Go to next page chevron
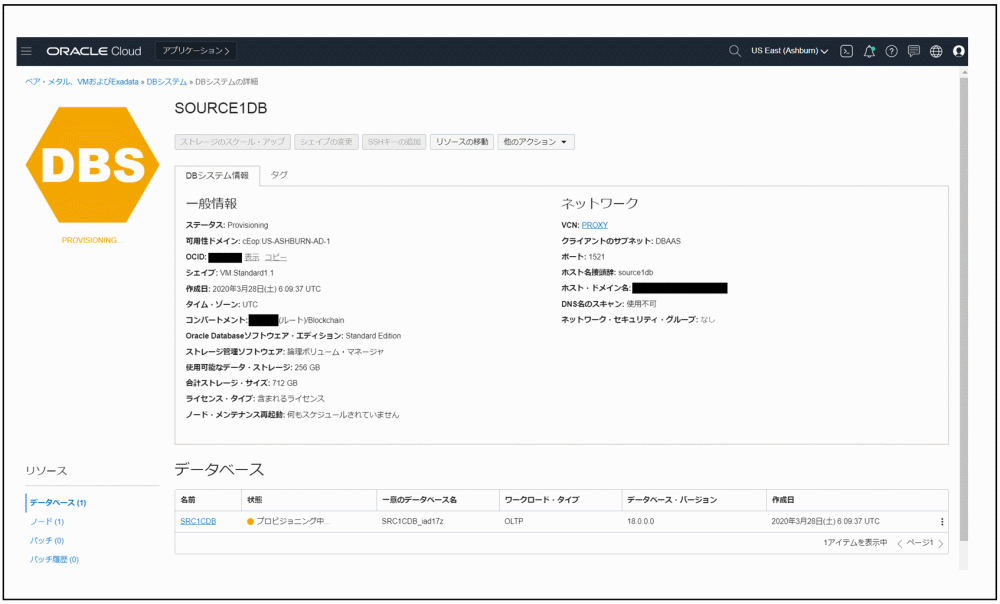 941,543
